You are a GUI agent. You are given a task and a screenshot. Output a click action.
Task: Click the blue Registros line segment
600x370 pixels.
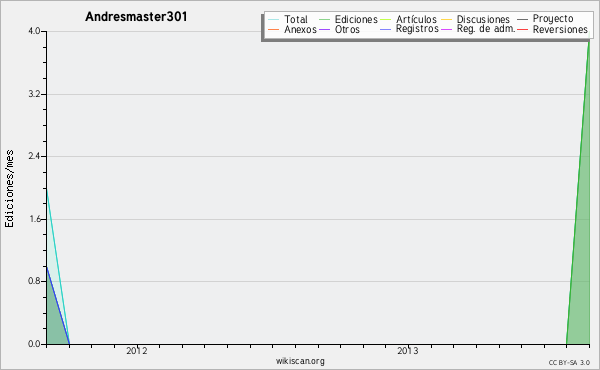pos(58,305)
